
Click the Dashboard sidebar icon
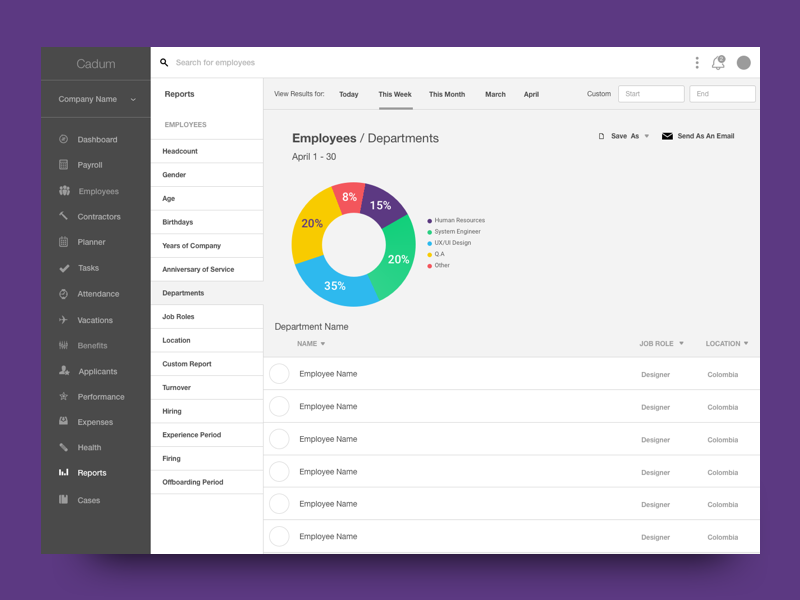click(x=63, y=139)
